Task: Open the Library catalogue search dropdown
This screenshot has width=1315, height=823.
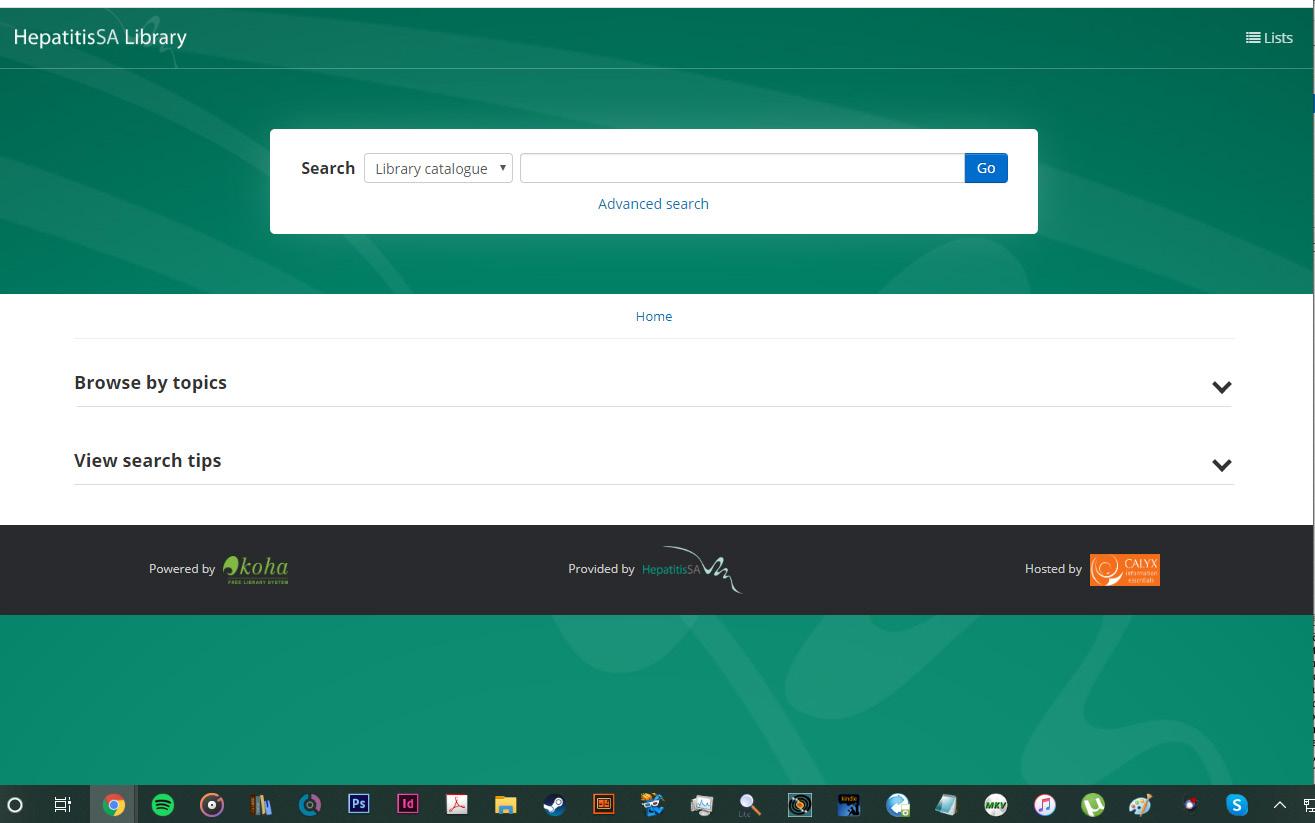Action: [x=438, y=168]
